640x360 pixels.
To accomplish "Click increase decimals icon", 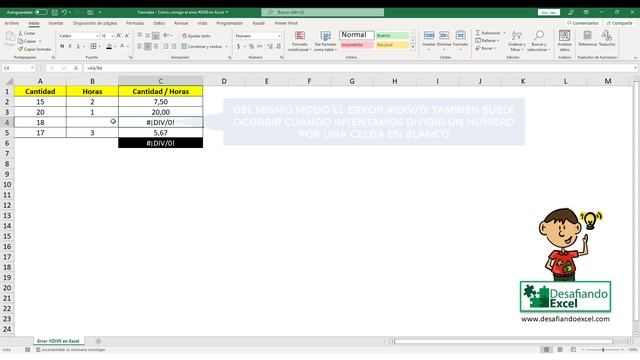I will point(270,47).
